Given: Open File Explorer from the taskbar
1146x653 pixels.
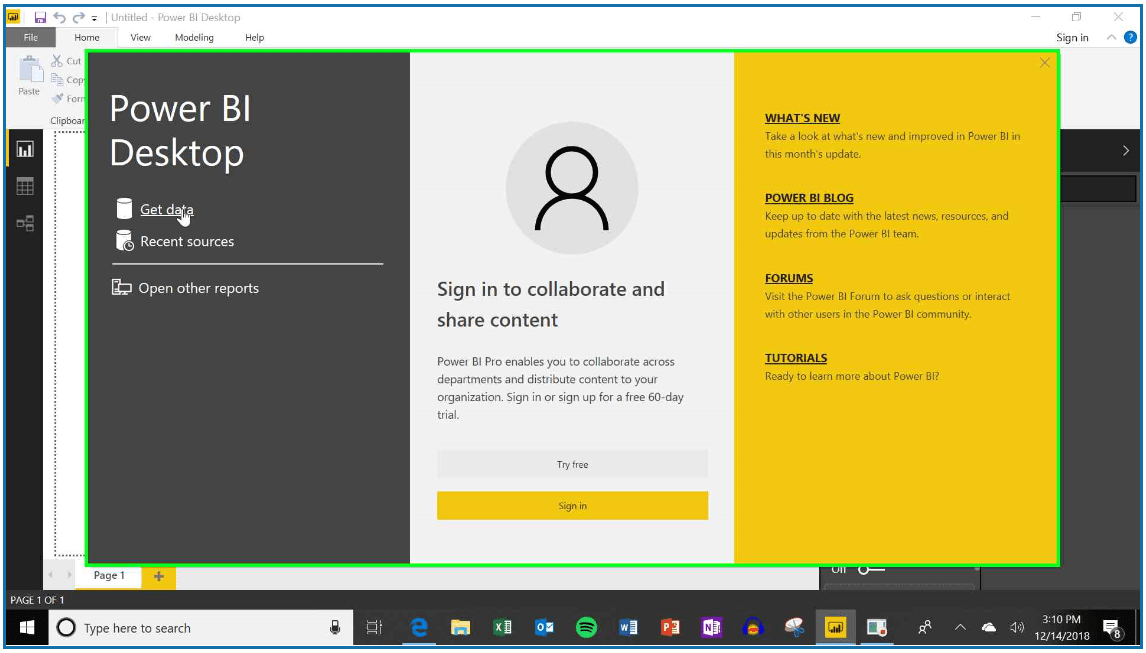Looking at the screenshot, I should (460, 627).
